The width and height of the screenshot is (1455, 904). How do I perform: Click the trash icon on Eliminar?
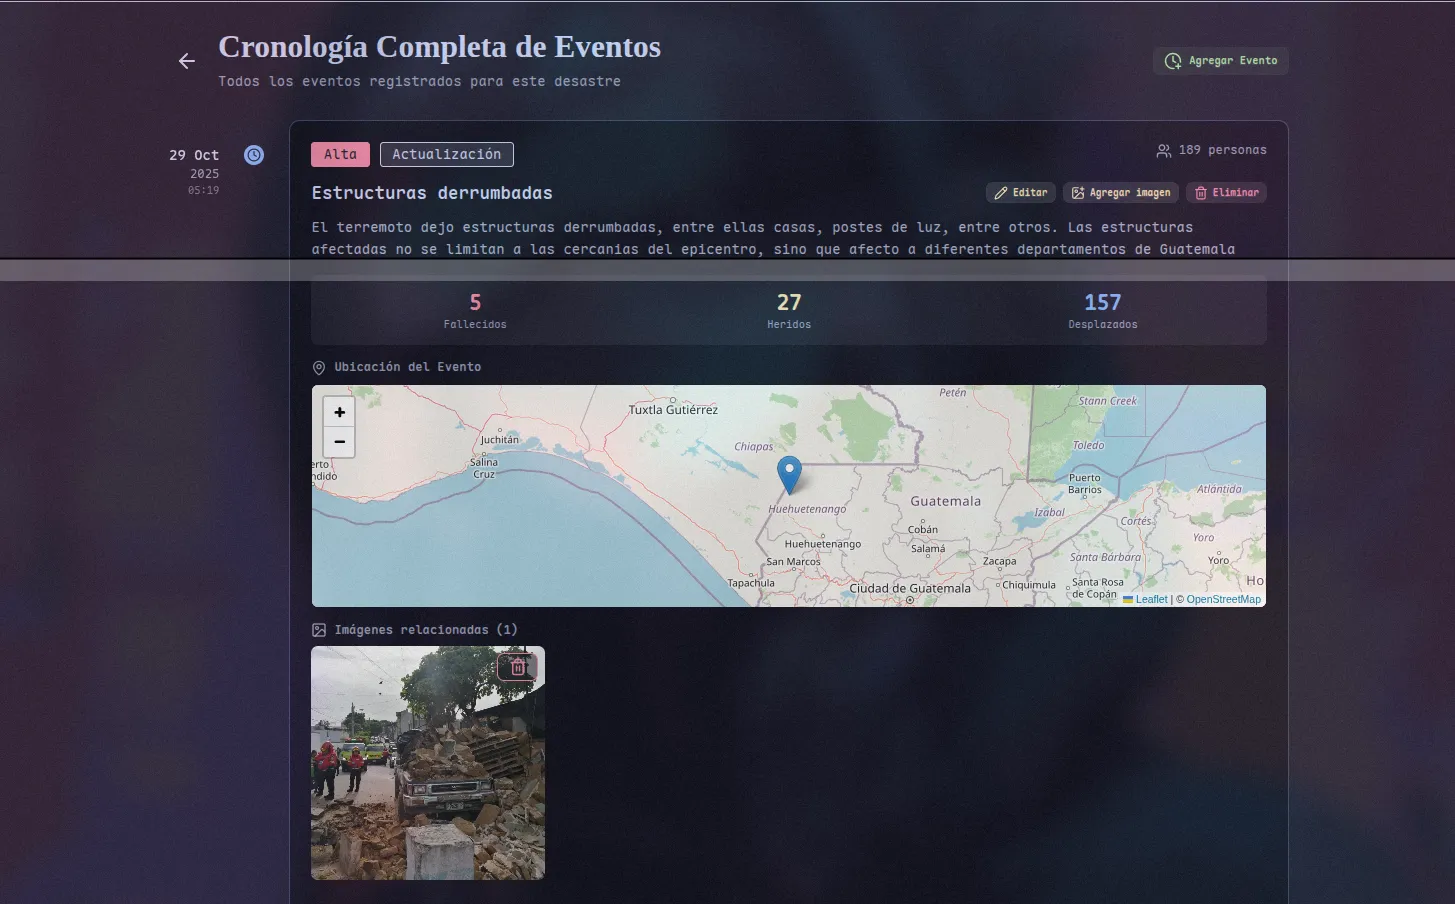[1200, 192]
